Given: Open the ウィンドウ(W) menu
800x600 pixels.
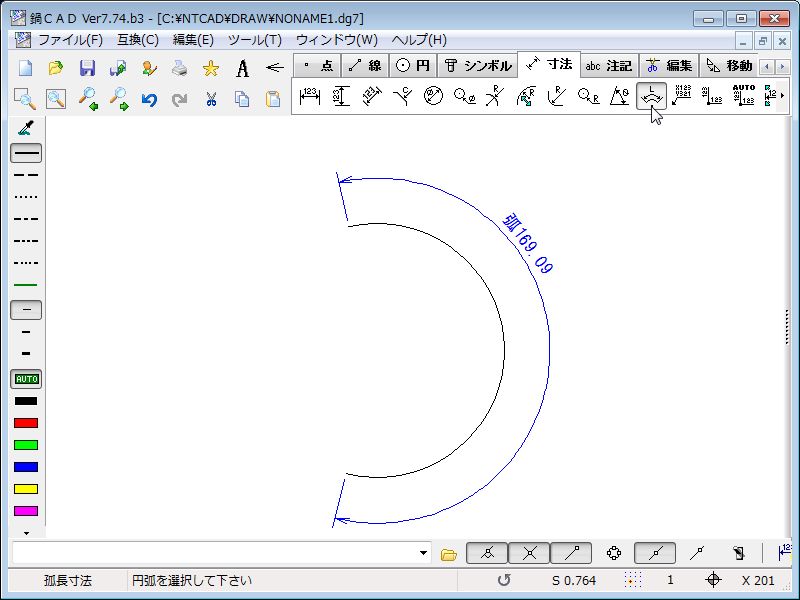Looking at the screenshot, I should (337, 40).
